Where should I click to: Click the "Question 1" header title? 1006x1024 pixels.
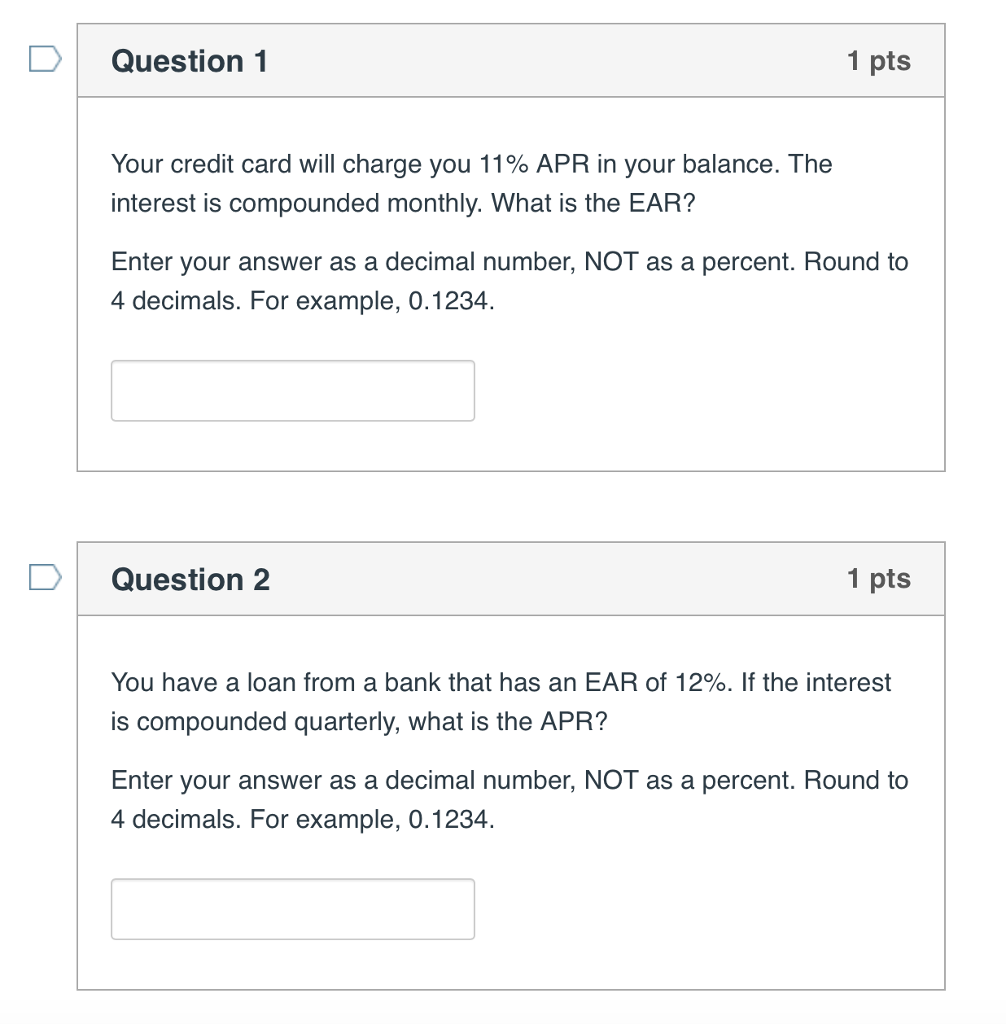(x=189, y=62)
